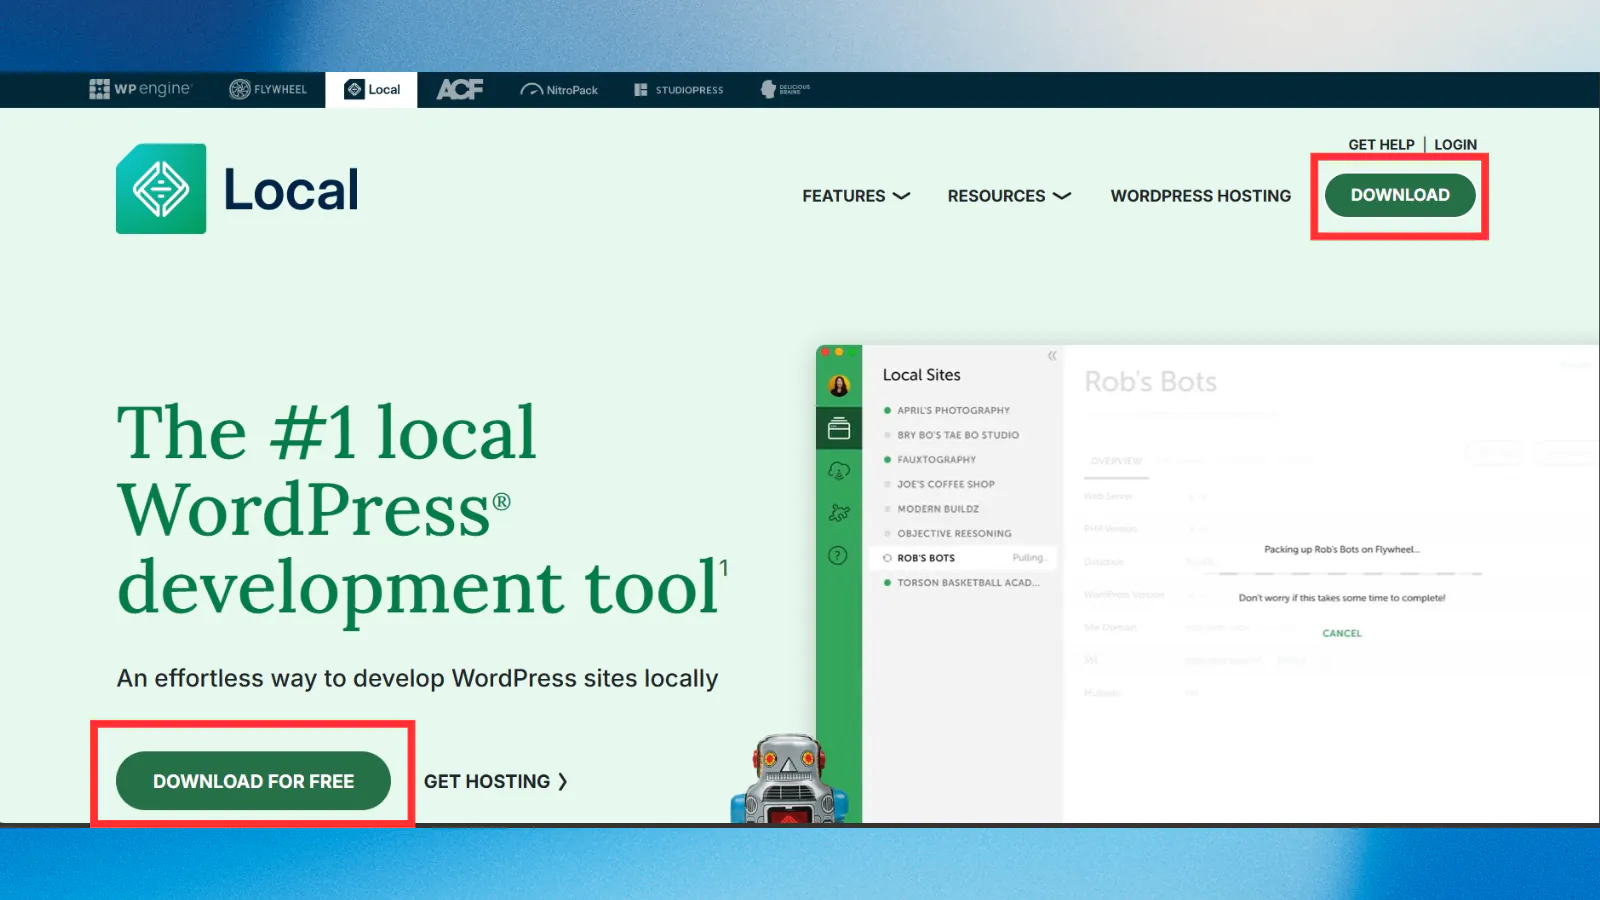Open the NitroPack brand link
This screenshot has height=900, width=1600.
click(x=559, y=90)
